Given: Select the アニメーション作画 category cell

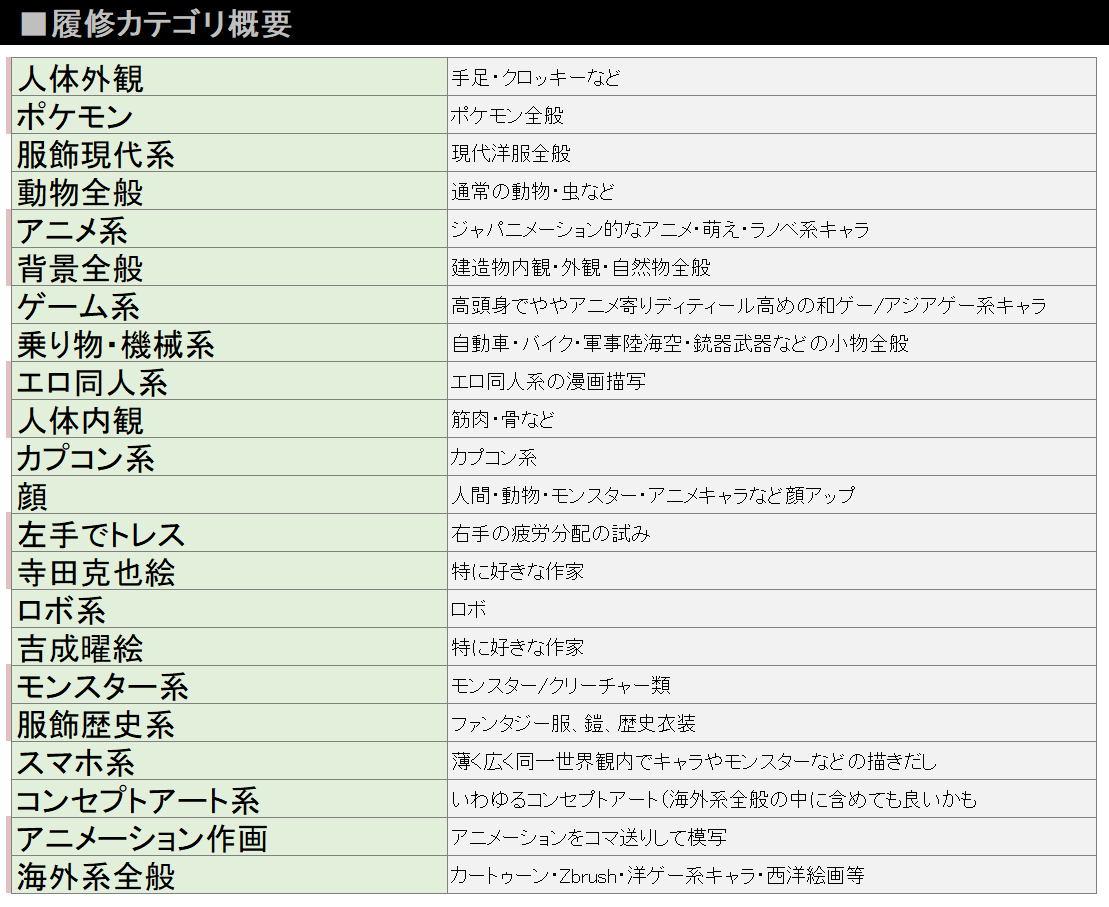Looking at the screenshot, I should pyautogui.click(x=229, y=837).
